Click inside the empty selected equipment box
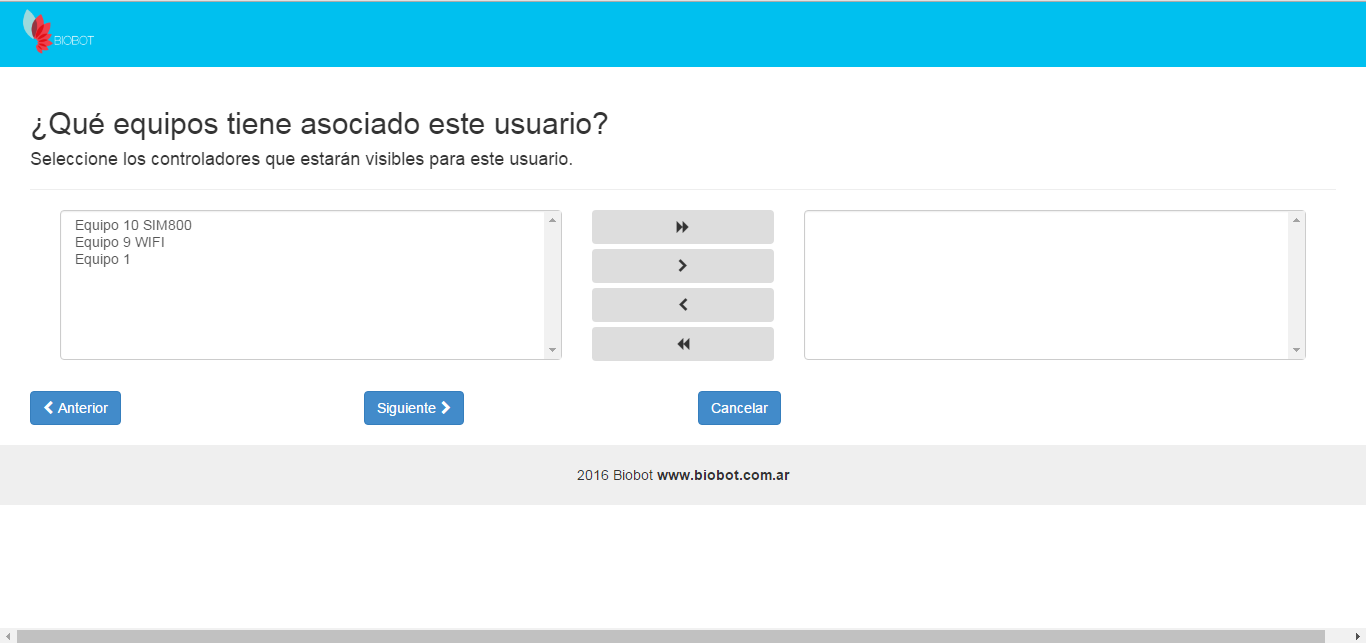1366x643 pixels. [x=1045, y=285]
